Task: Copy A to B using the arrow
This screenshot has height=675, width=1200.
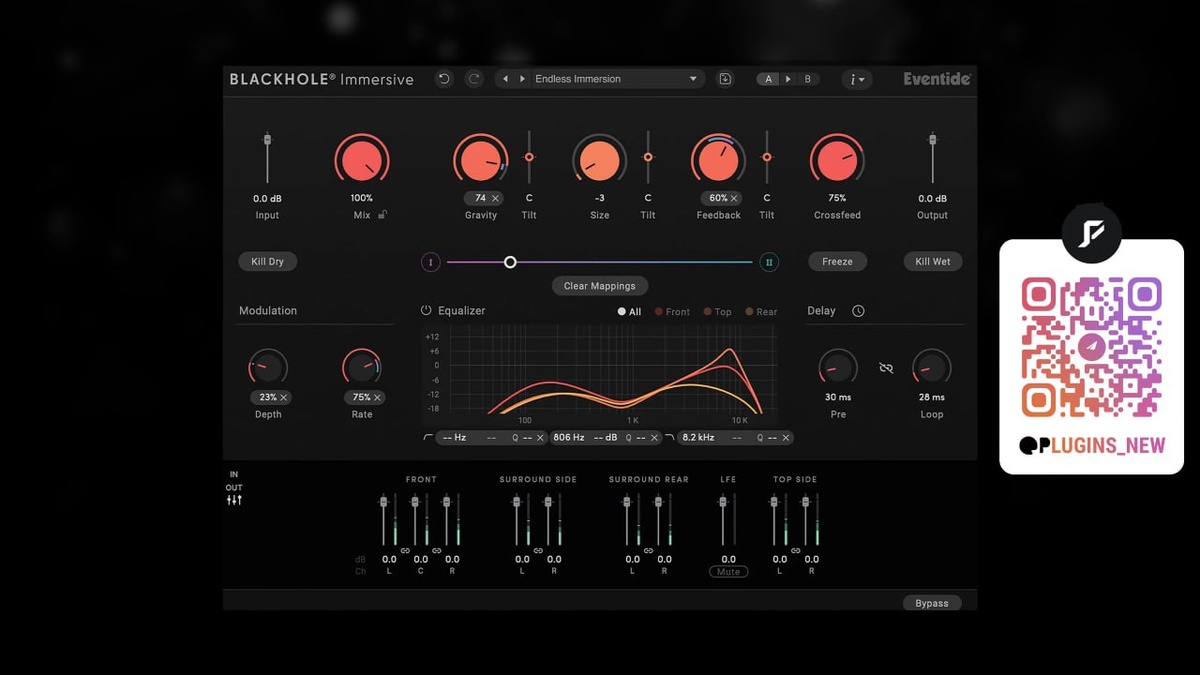Action: point(788,79)
